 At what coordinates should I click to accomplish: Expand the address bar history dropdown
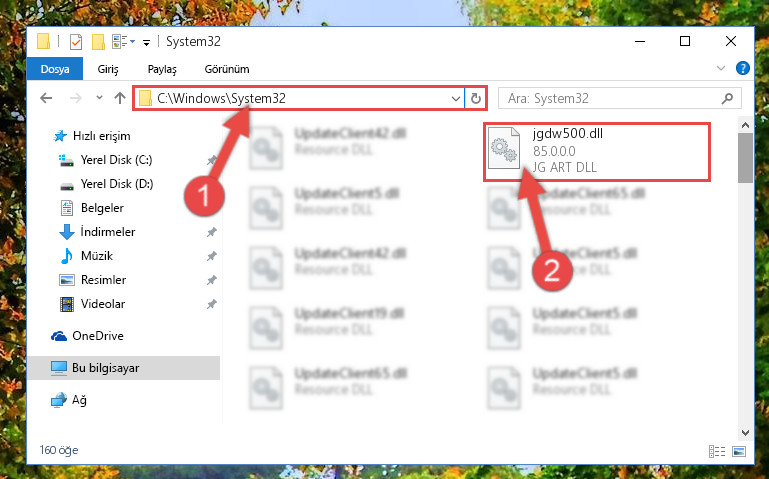click(456, 99)
